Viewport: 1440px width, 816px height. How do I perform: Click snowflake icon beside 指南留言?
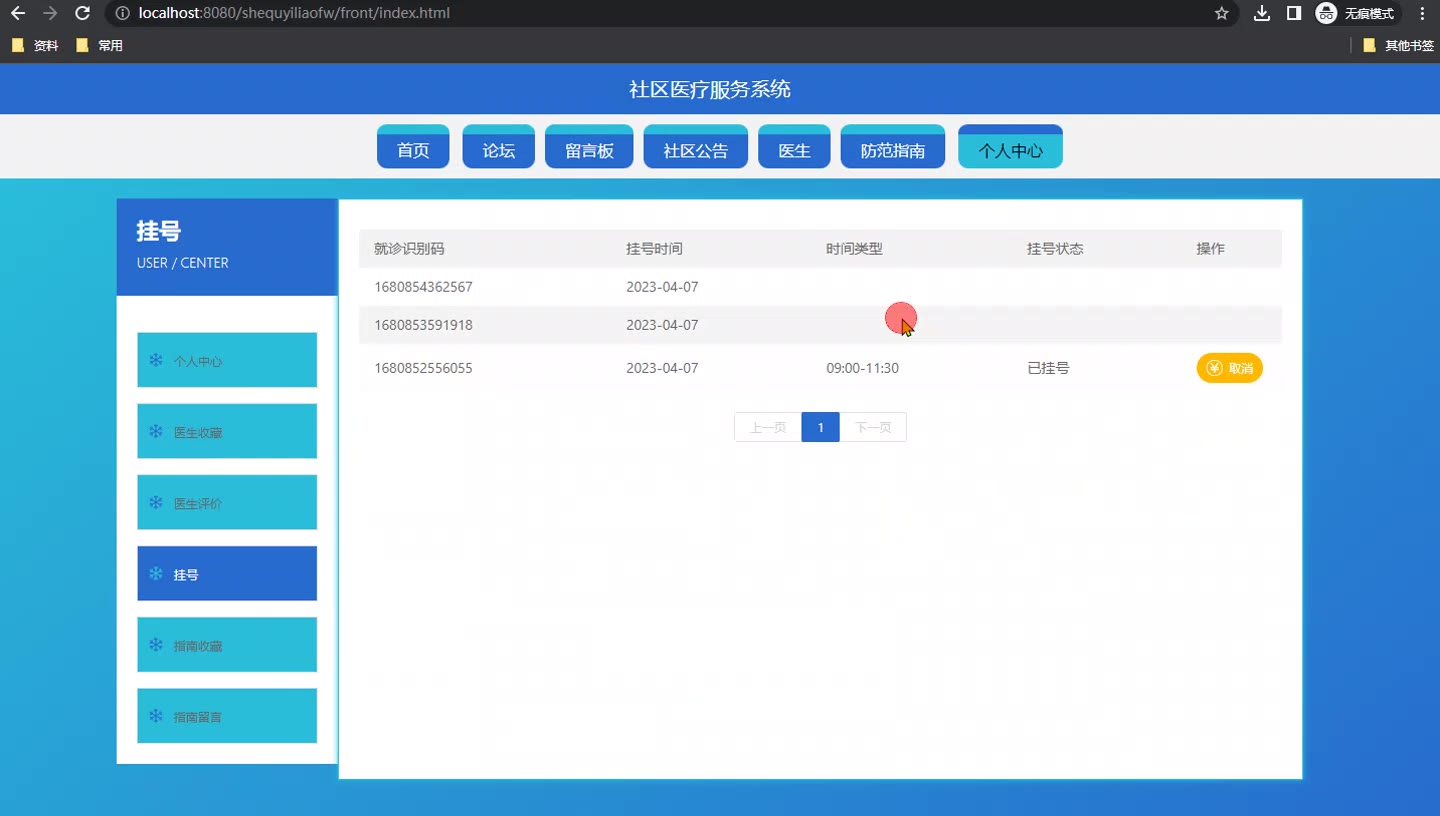point(155,716)
